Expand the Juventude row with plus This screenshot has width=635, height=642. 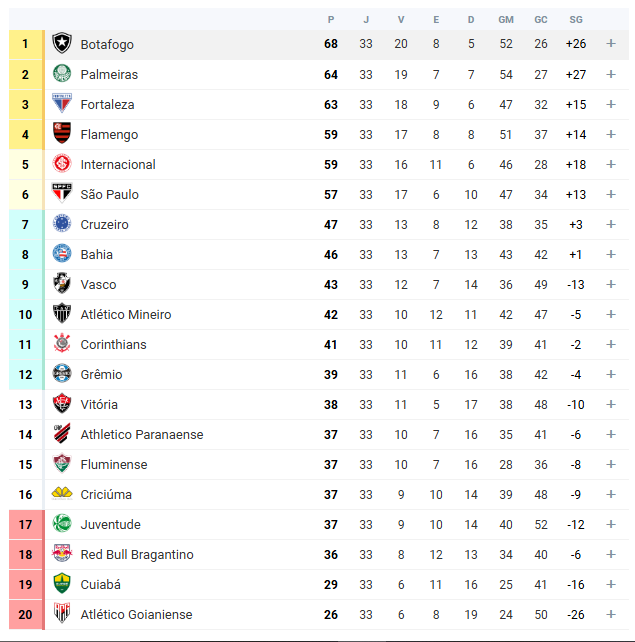coord(611,524)
